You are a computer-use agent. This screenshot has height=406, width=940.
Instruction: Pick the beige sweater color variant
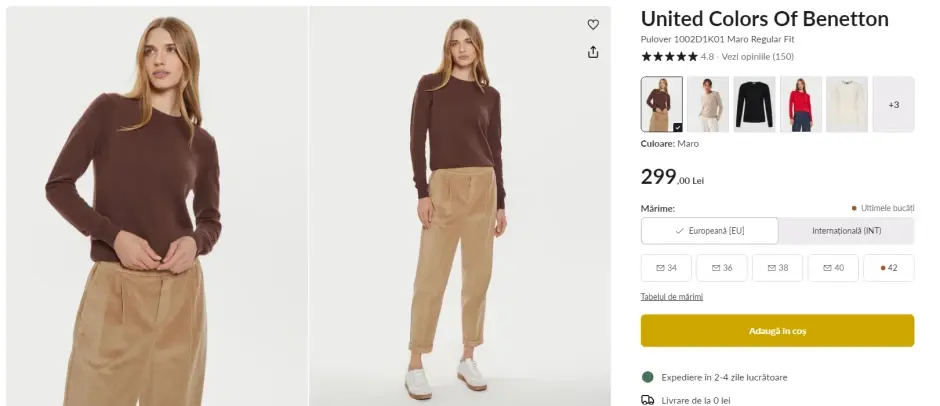pyautogui.click(x=708, y=104)
